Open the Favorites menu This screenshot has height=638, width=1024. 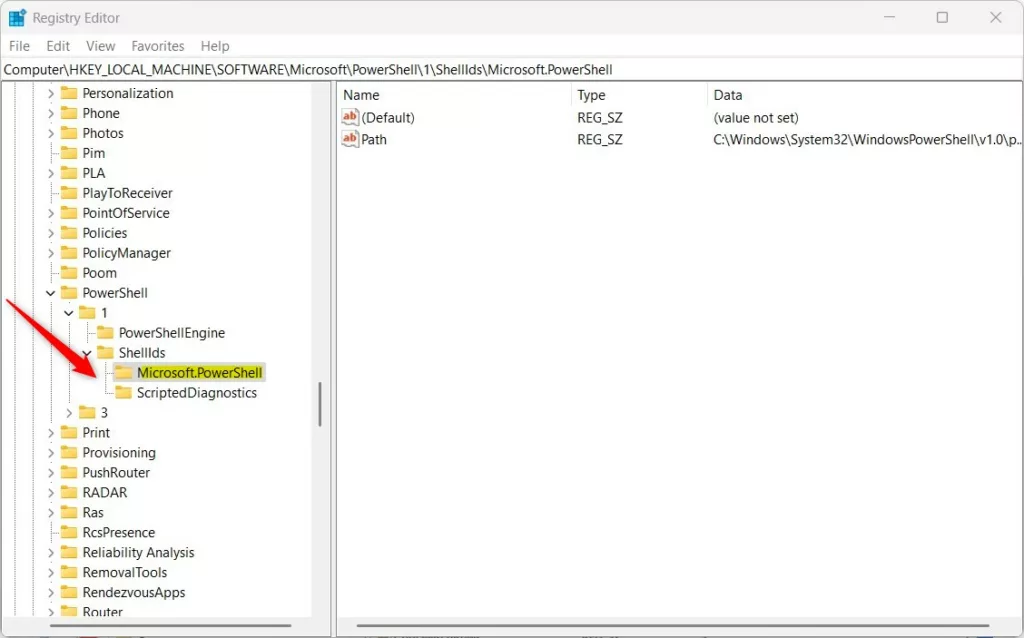pyautogui.click(x=157, y=45)
